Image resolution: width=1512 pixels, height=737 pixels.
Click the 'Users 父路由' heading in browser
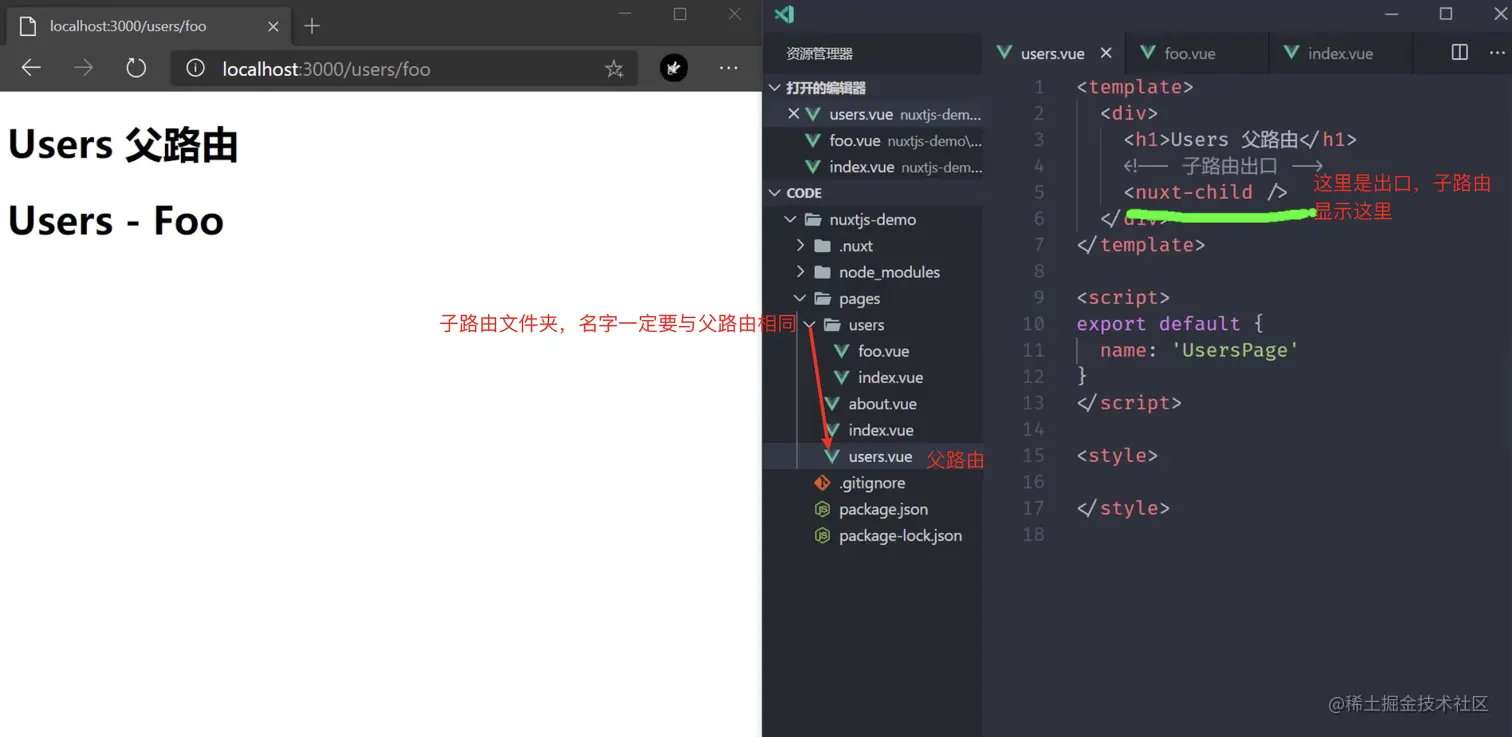pyautogui.click(x=123, y=145)
